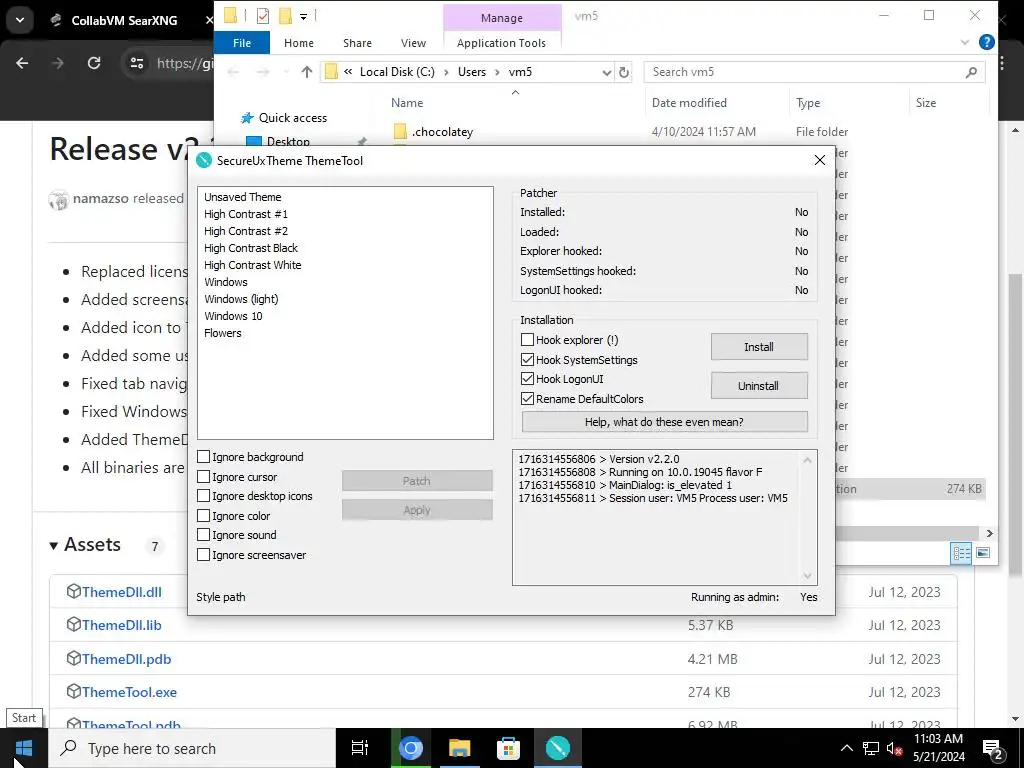1024x768 pixels.
Task: Click the muted volume tray icon
Action: pyautogui.click(x=894, y=748)
